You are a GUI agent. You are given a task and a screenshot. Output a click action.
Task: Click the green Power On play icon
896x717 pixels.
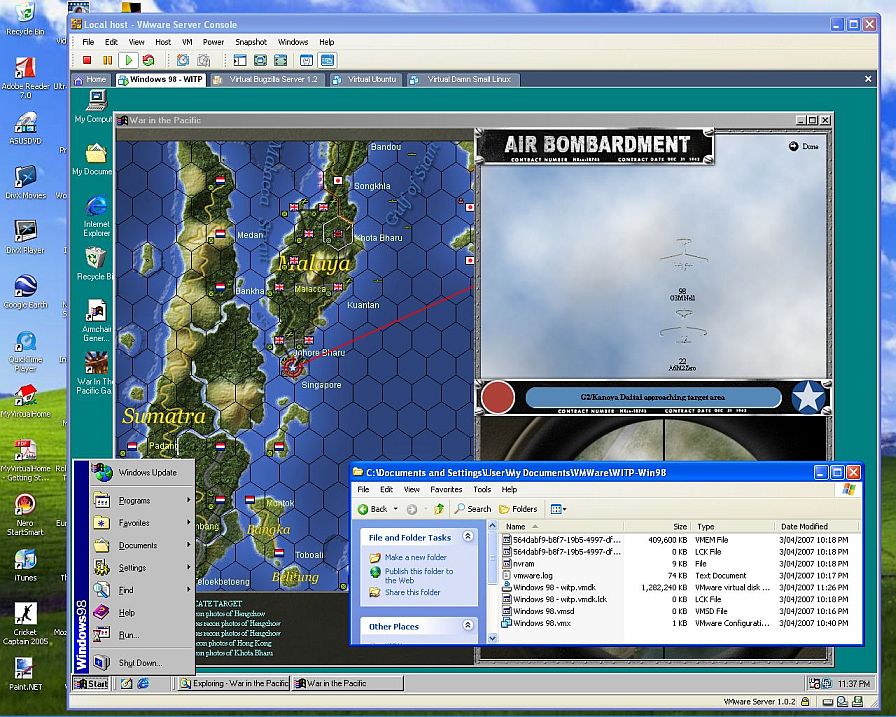128,61
